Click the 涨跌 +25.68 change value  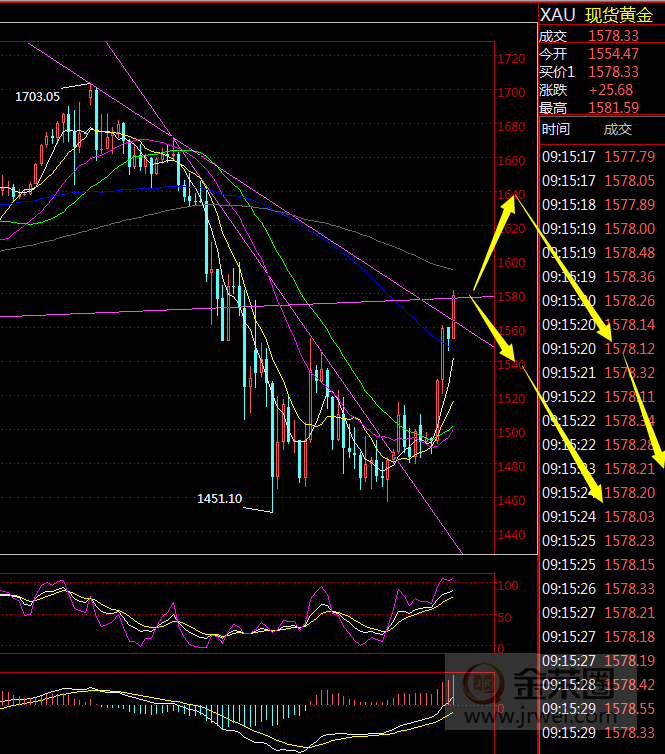pos(612,90)
